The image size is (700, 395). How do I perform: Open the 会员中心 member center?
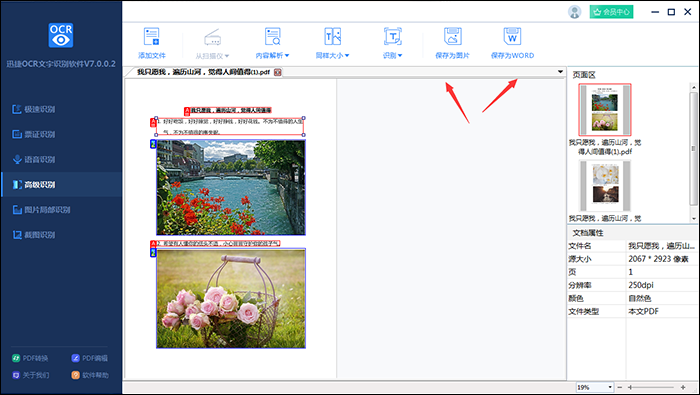click(611, 12)
